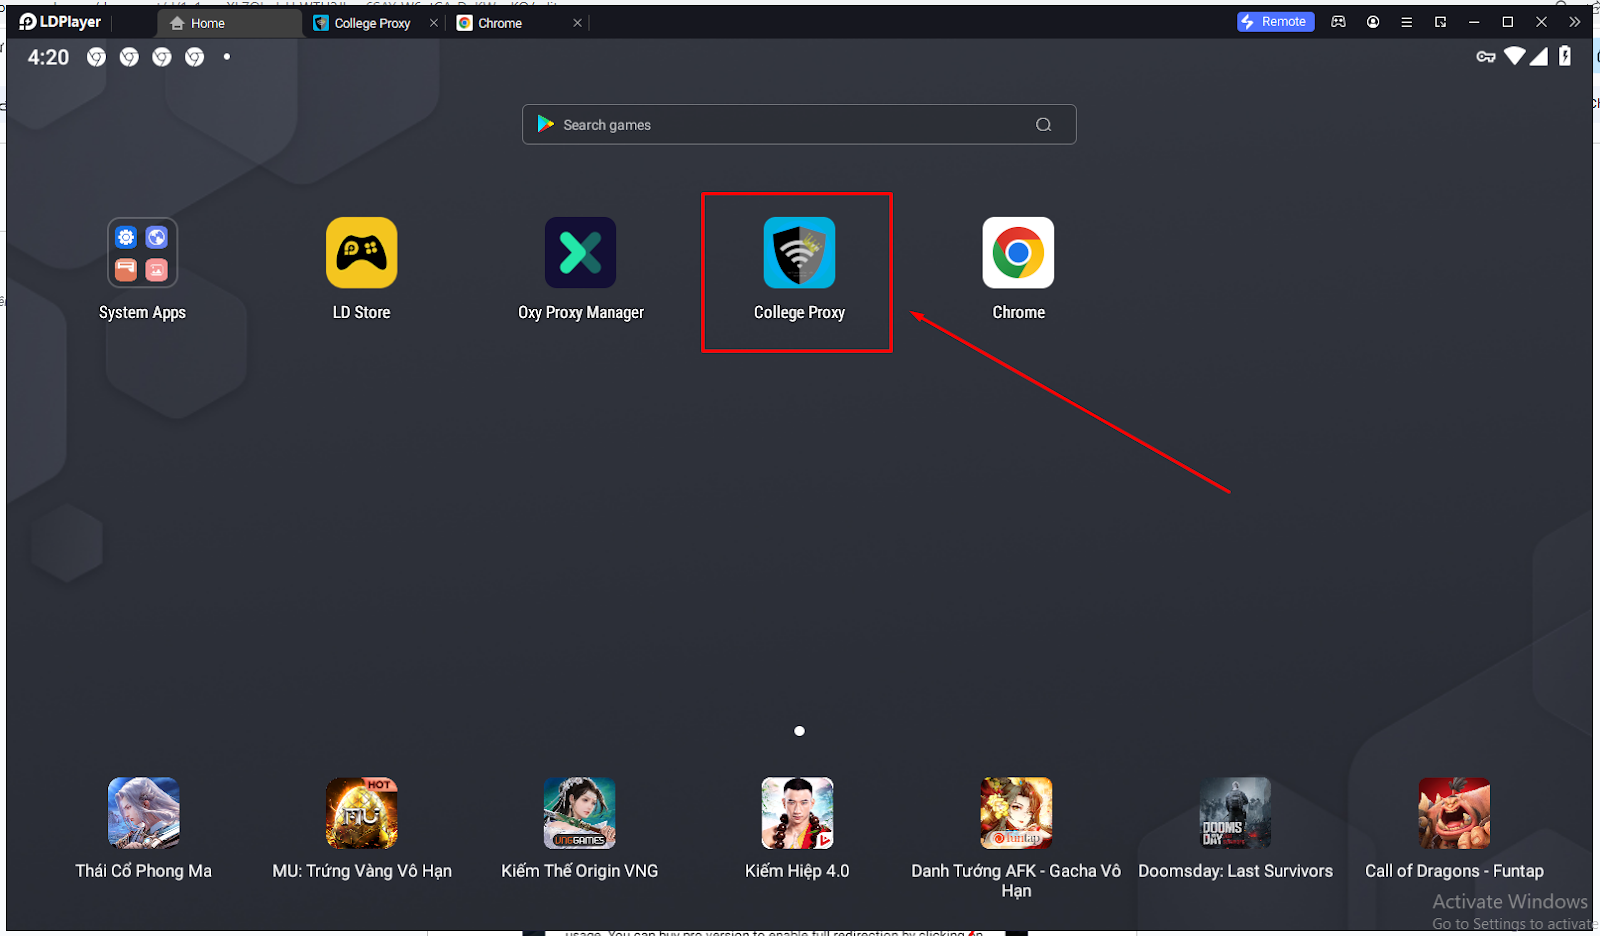Click the home screen page indicator dot
This screenshot has width=1600, height=936.
pos(799,731)
